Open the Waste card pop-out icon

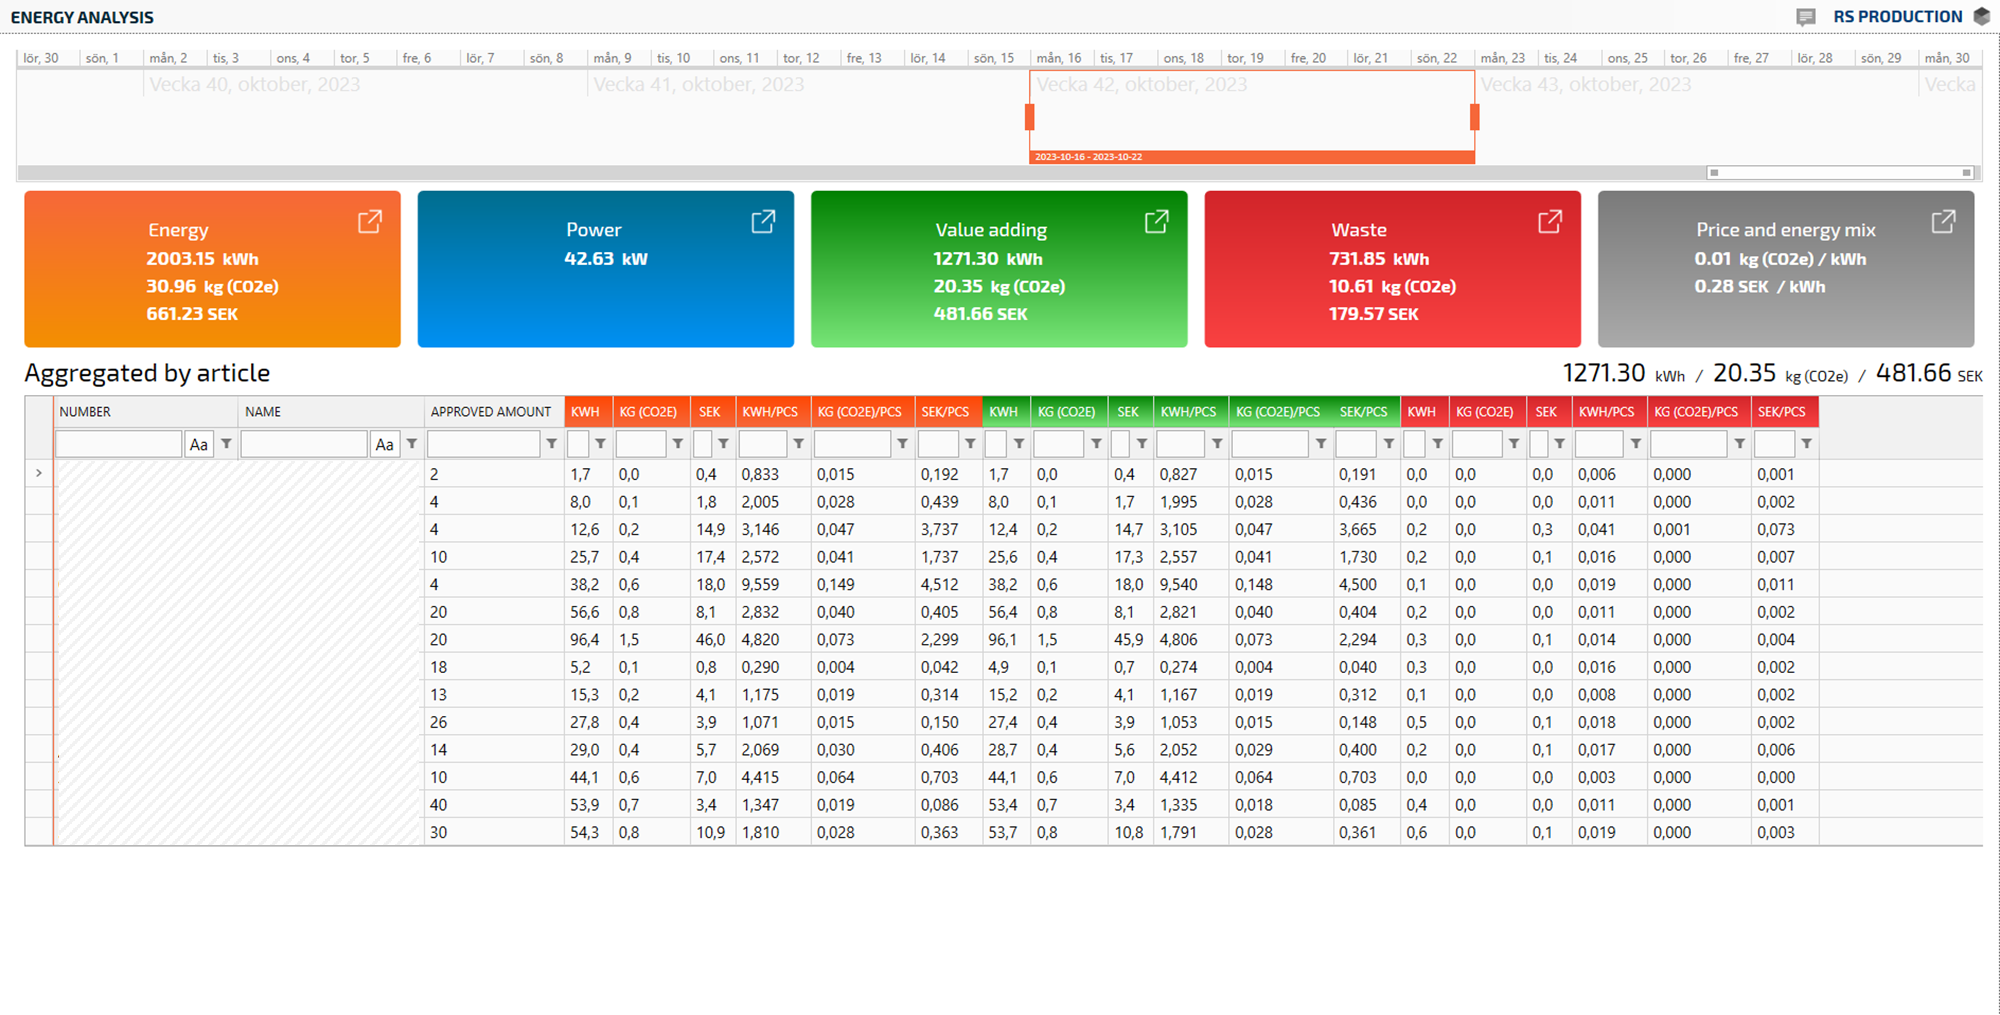[x=1549, y=222]
